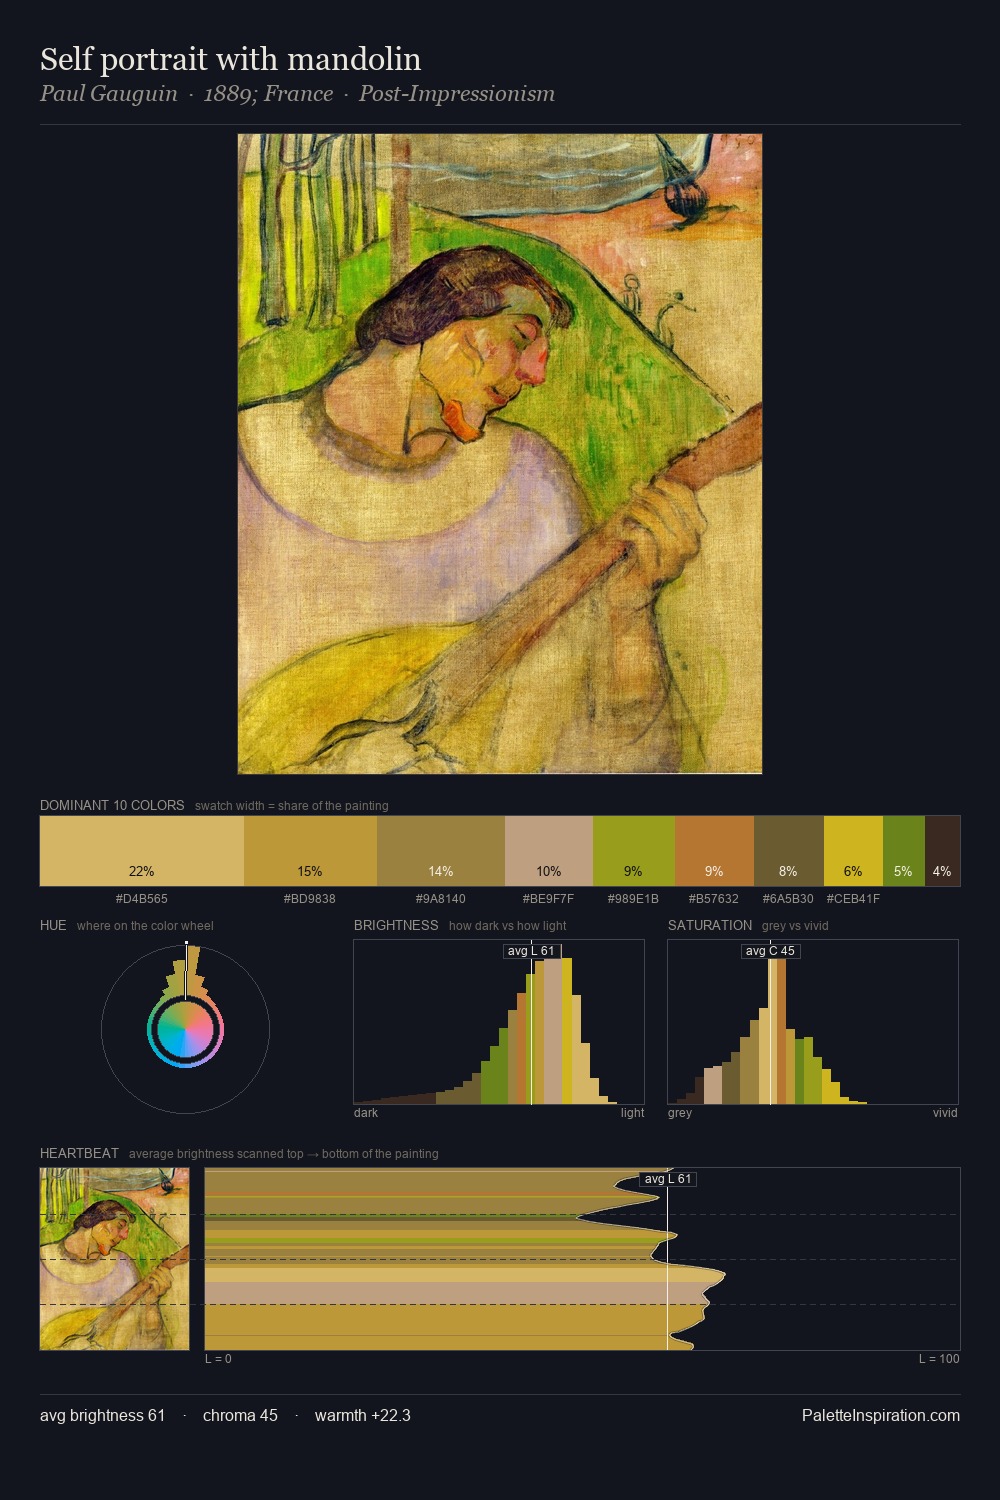This screenshot has width=1000, height=1500.
Task: Click the HEARTBEAT section heading
Action: point(79,1153)
